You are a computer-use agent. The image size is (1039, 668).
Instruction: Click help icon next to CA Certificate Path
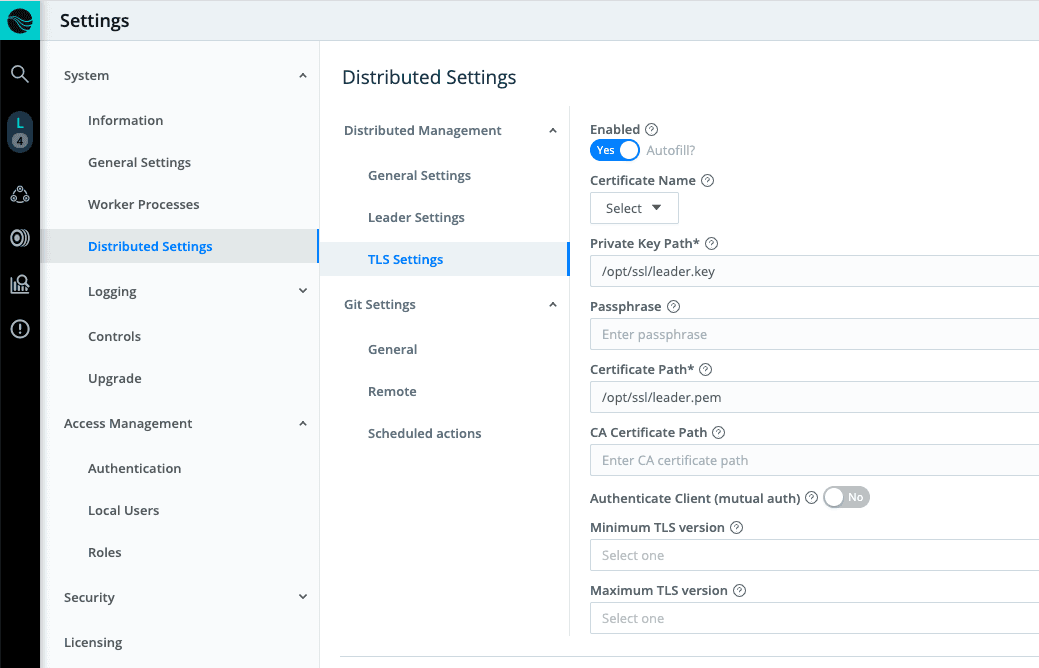(x=718, y=433)
